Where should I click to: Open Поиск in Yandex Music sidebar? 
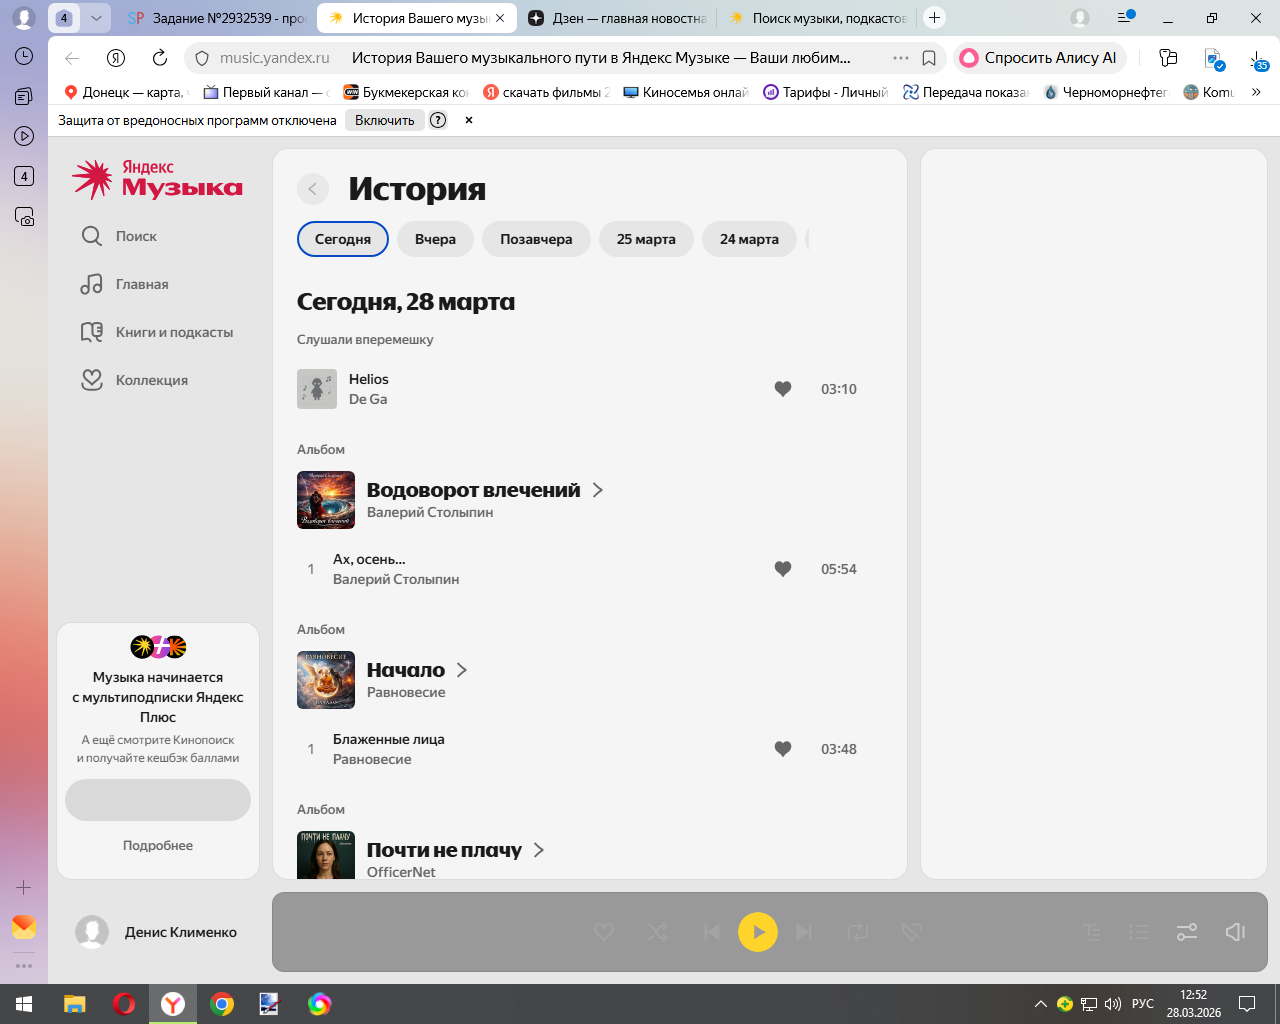coord(120,236)
